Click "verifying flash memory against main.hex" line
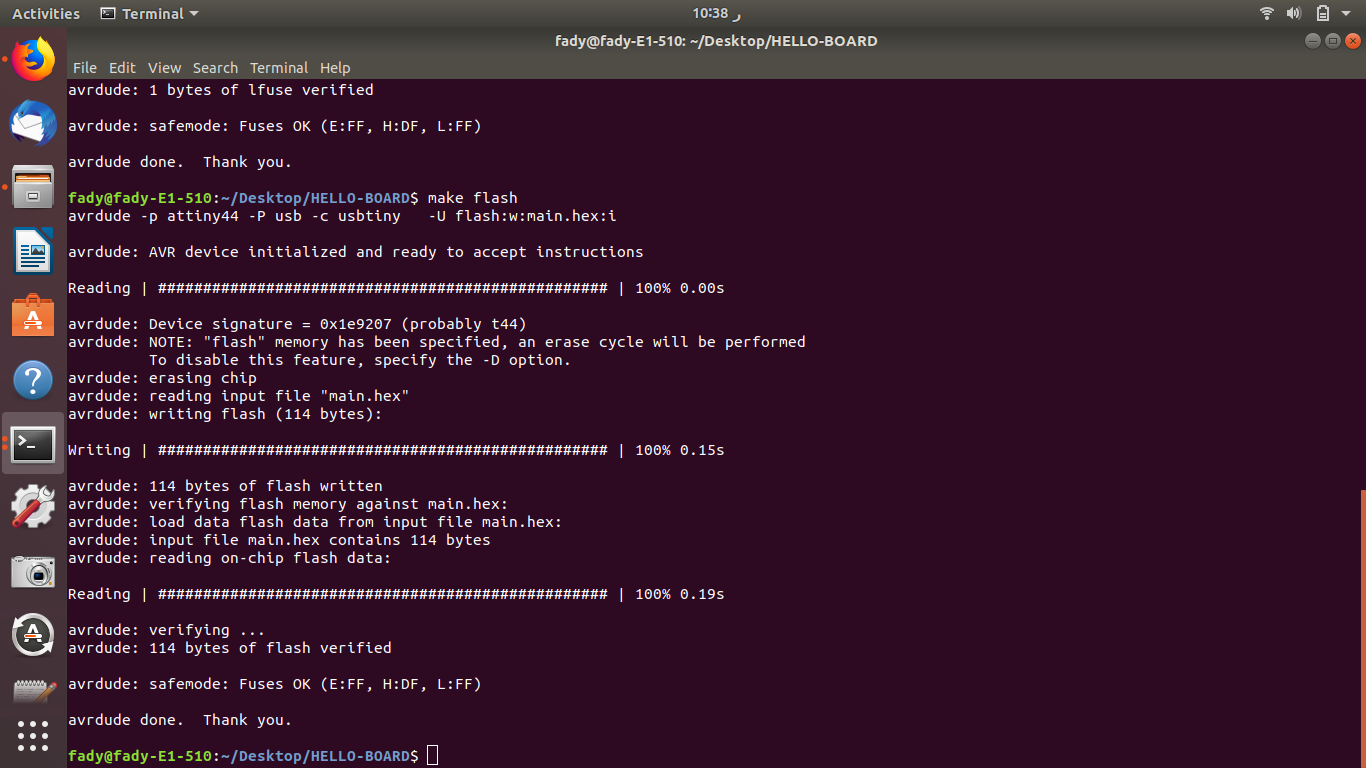1366x768 pixels. (288, 504)
